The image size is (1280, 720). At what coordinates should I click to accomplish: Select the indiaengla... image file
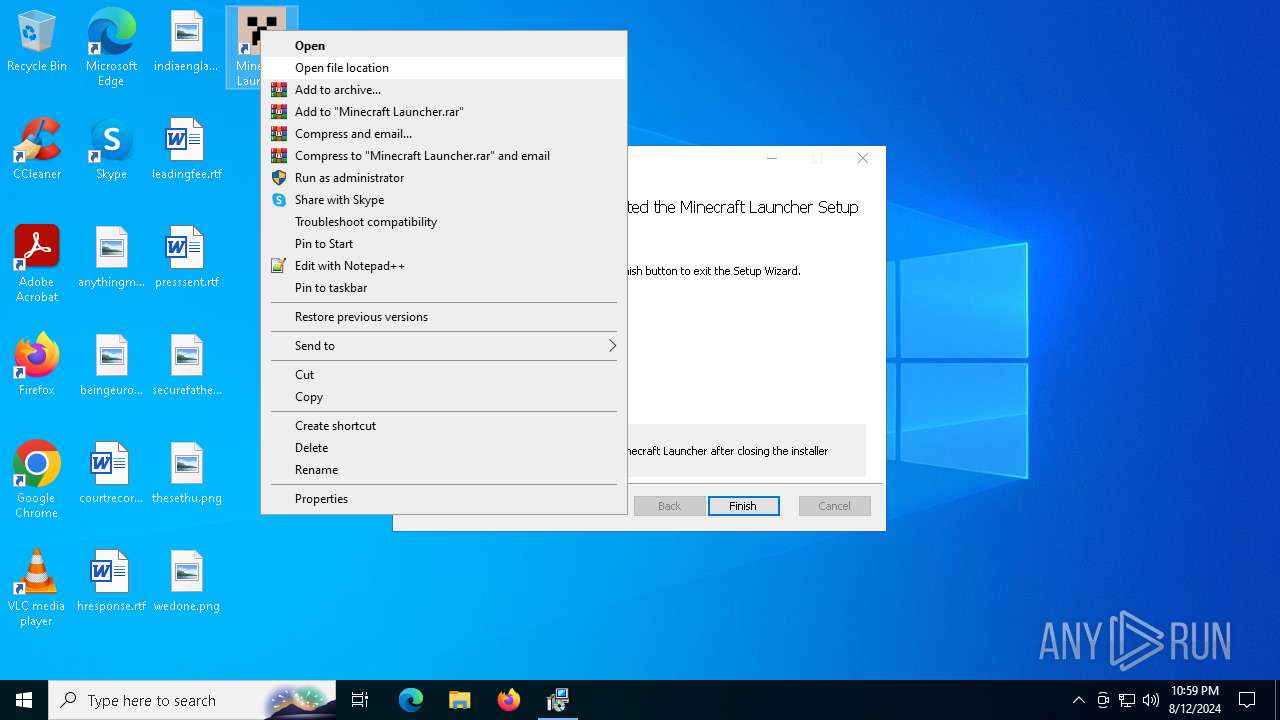(x=186, y=43)
